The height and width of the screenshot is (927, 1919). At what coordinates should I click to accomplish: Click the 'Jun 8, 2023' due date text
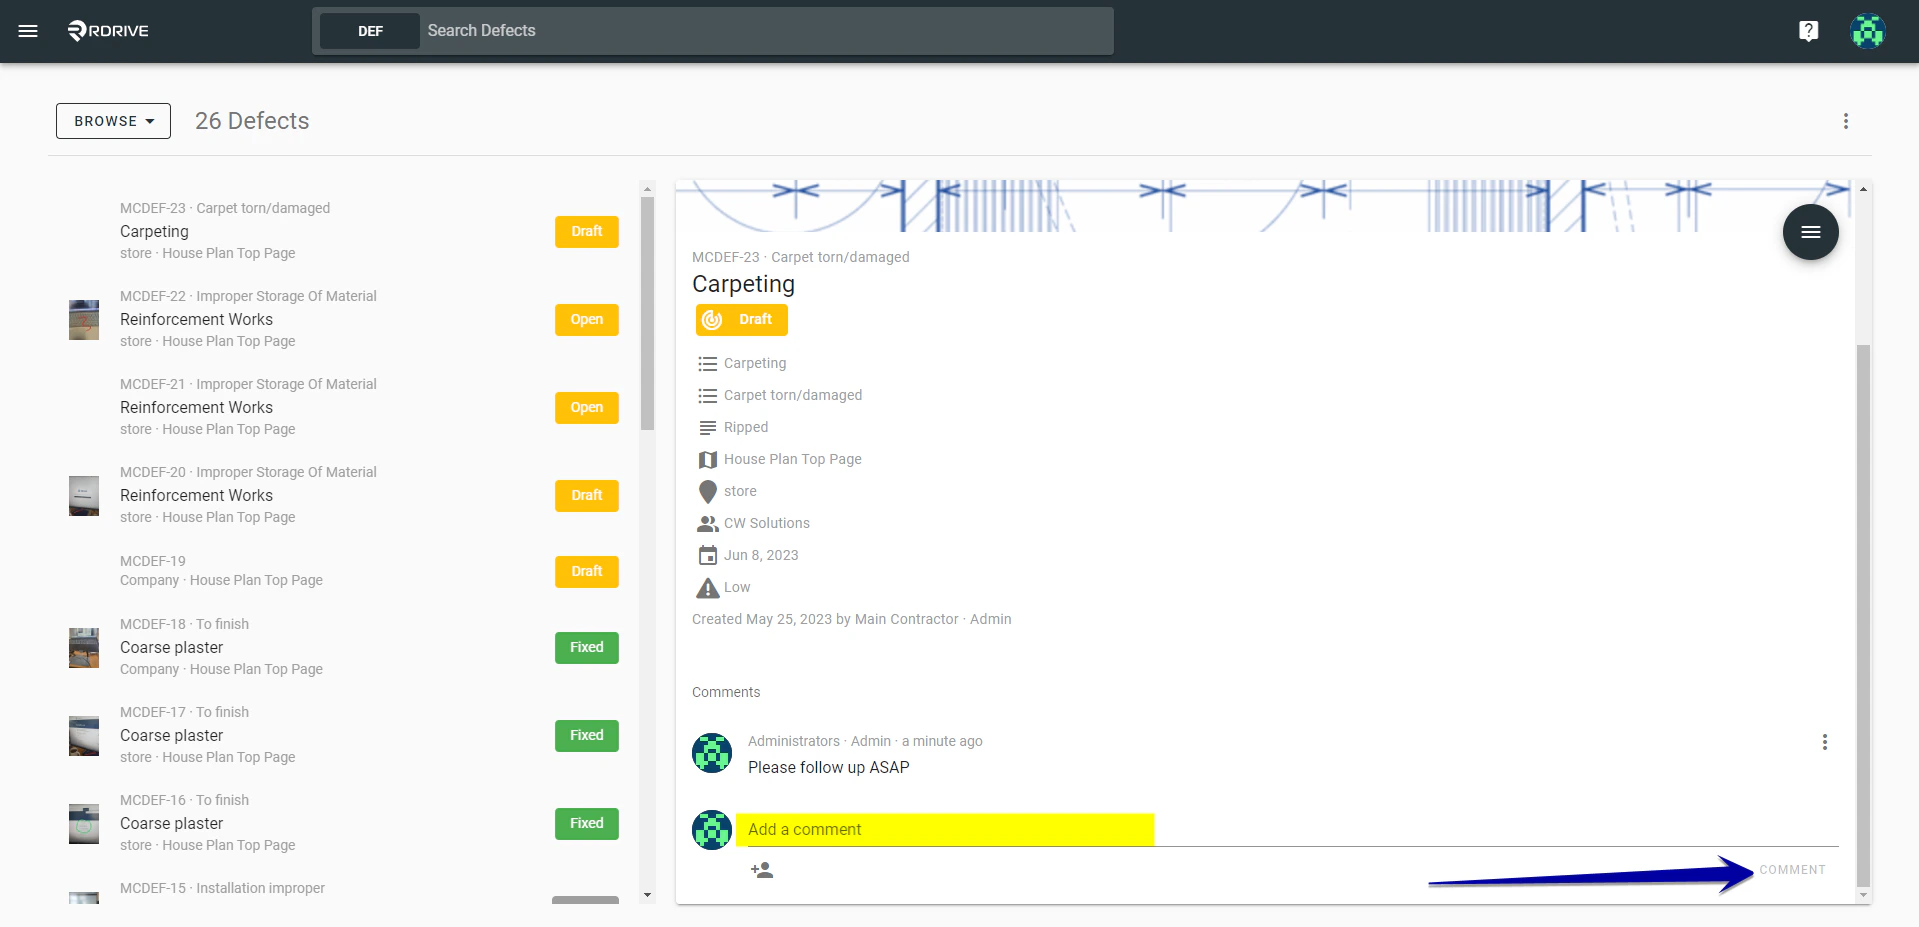(761, 556)
